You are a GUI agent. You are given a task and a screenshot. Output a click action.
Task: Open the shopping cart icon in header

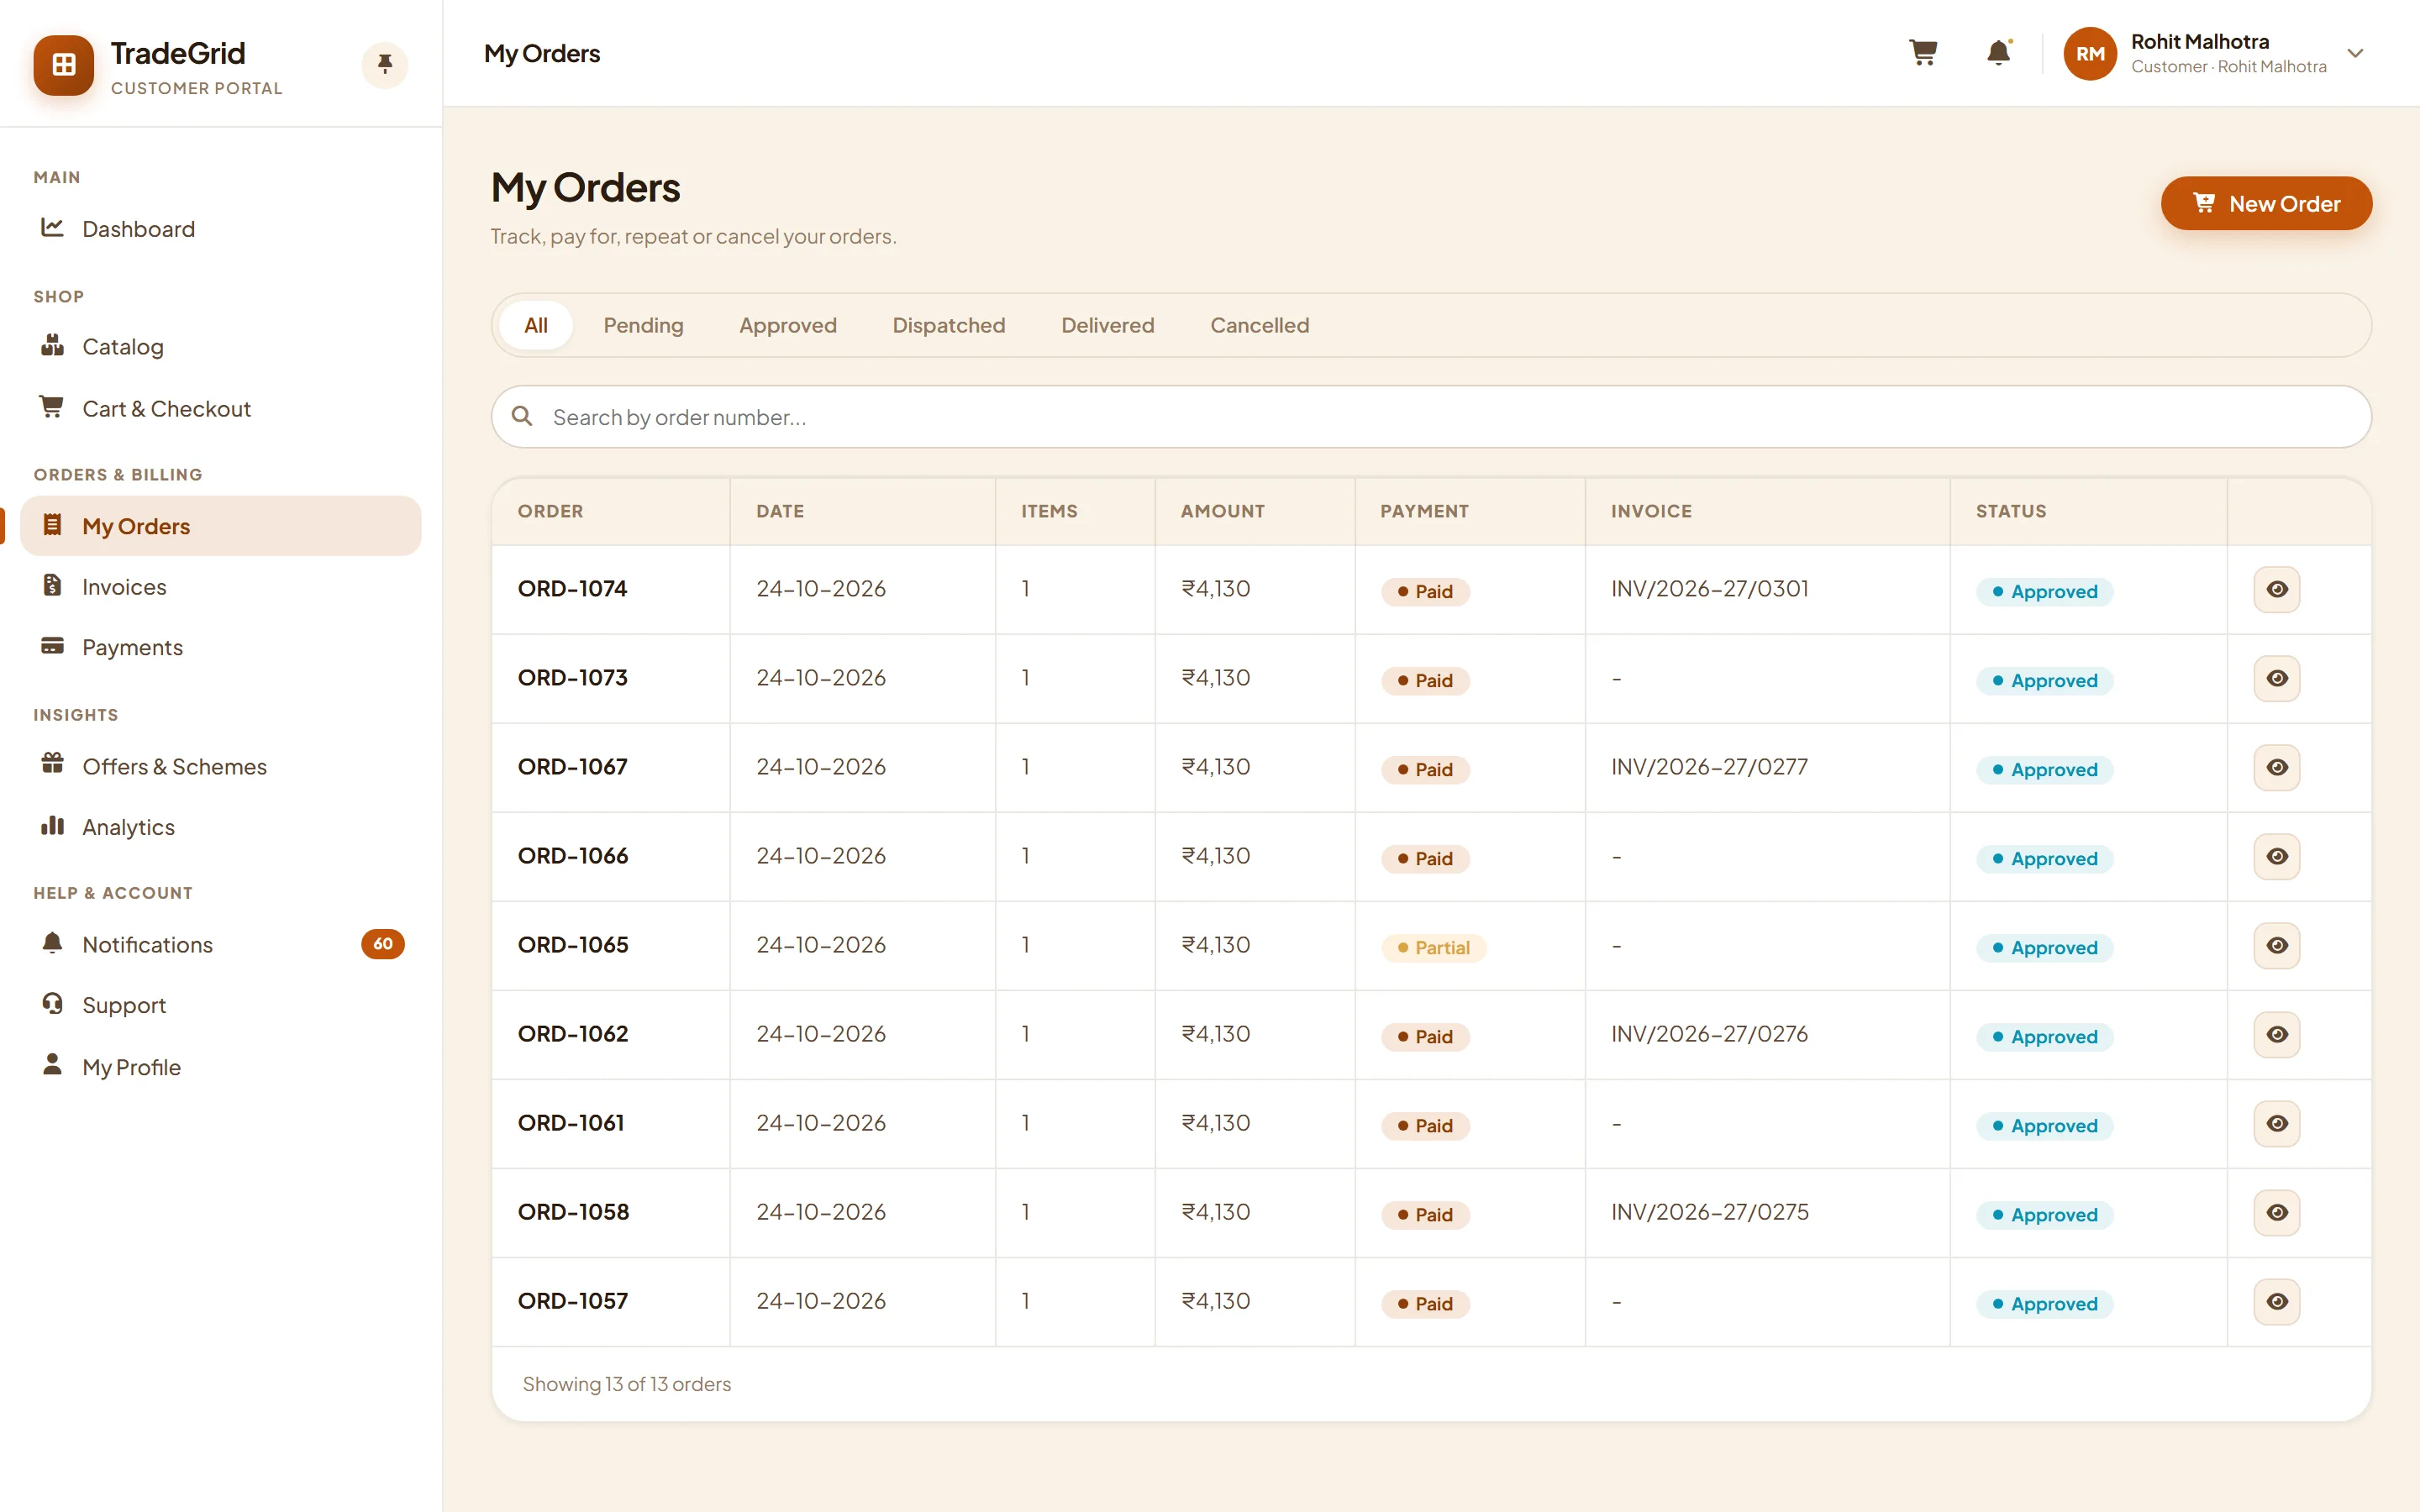point(1922,53)
